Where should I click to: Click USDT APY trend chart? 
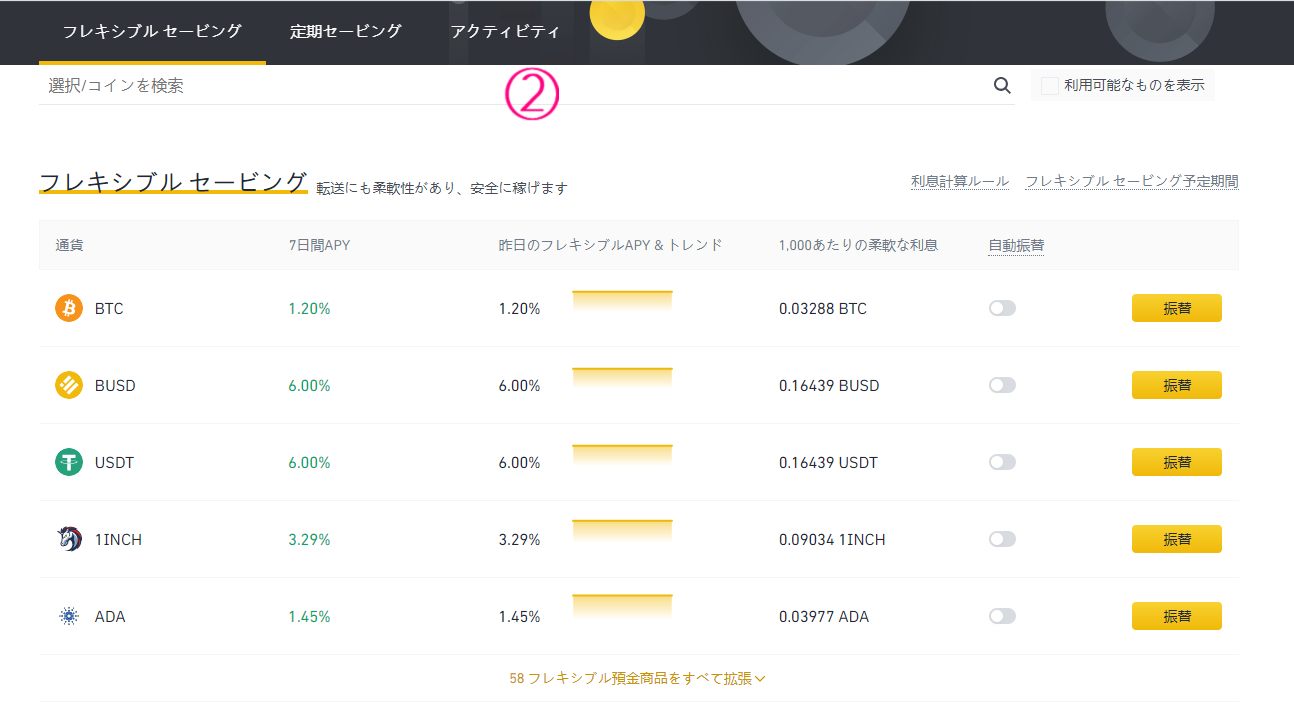[622, 455]
